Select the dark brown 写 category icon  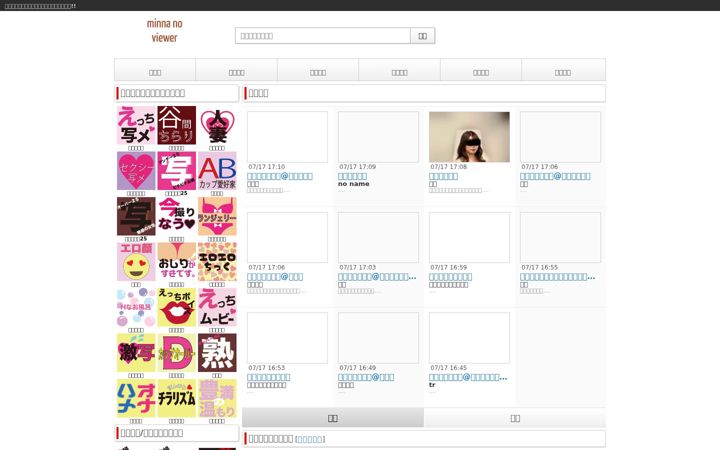coord(136,216)
